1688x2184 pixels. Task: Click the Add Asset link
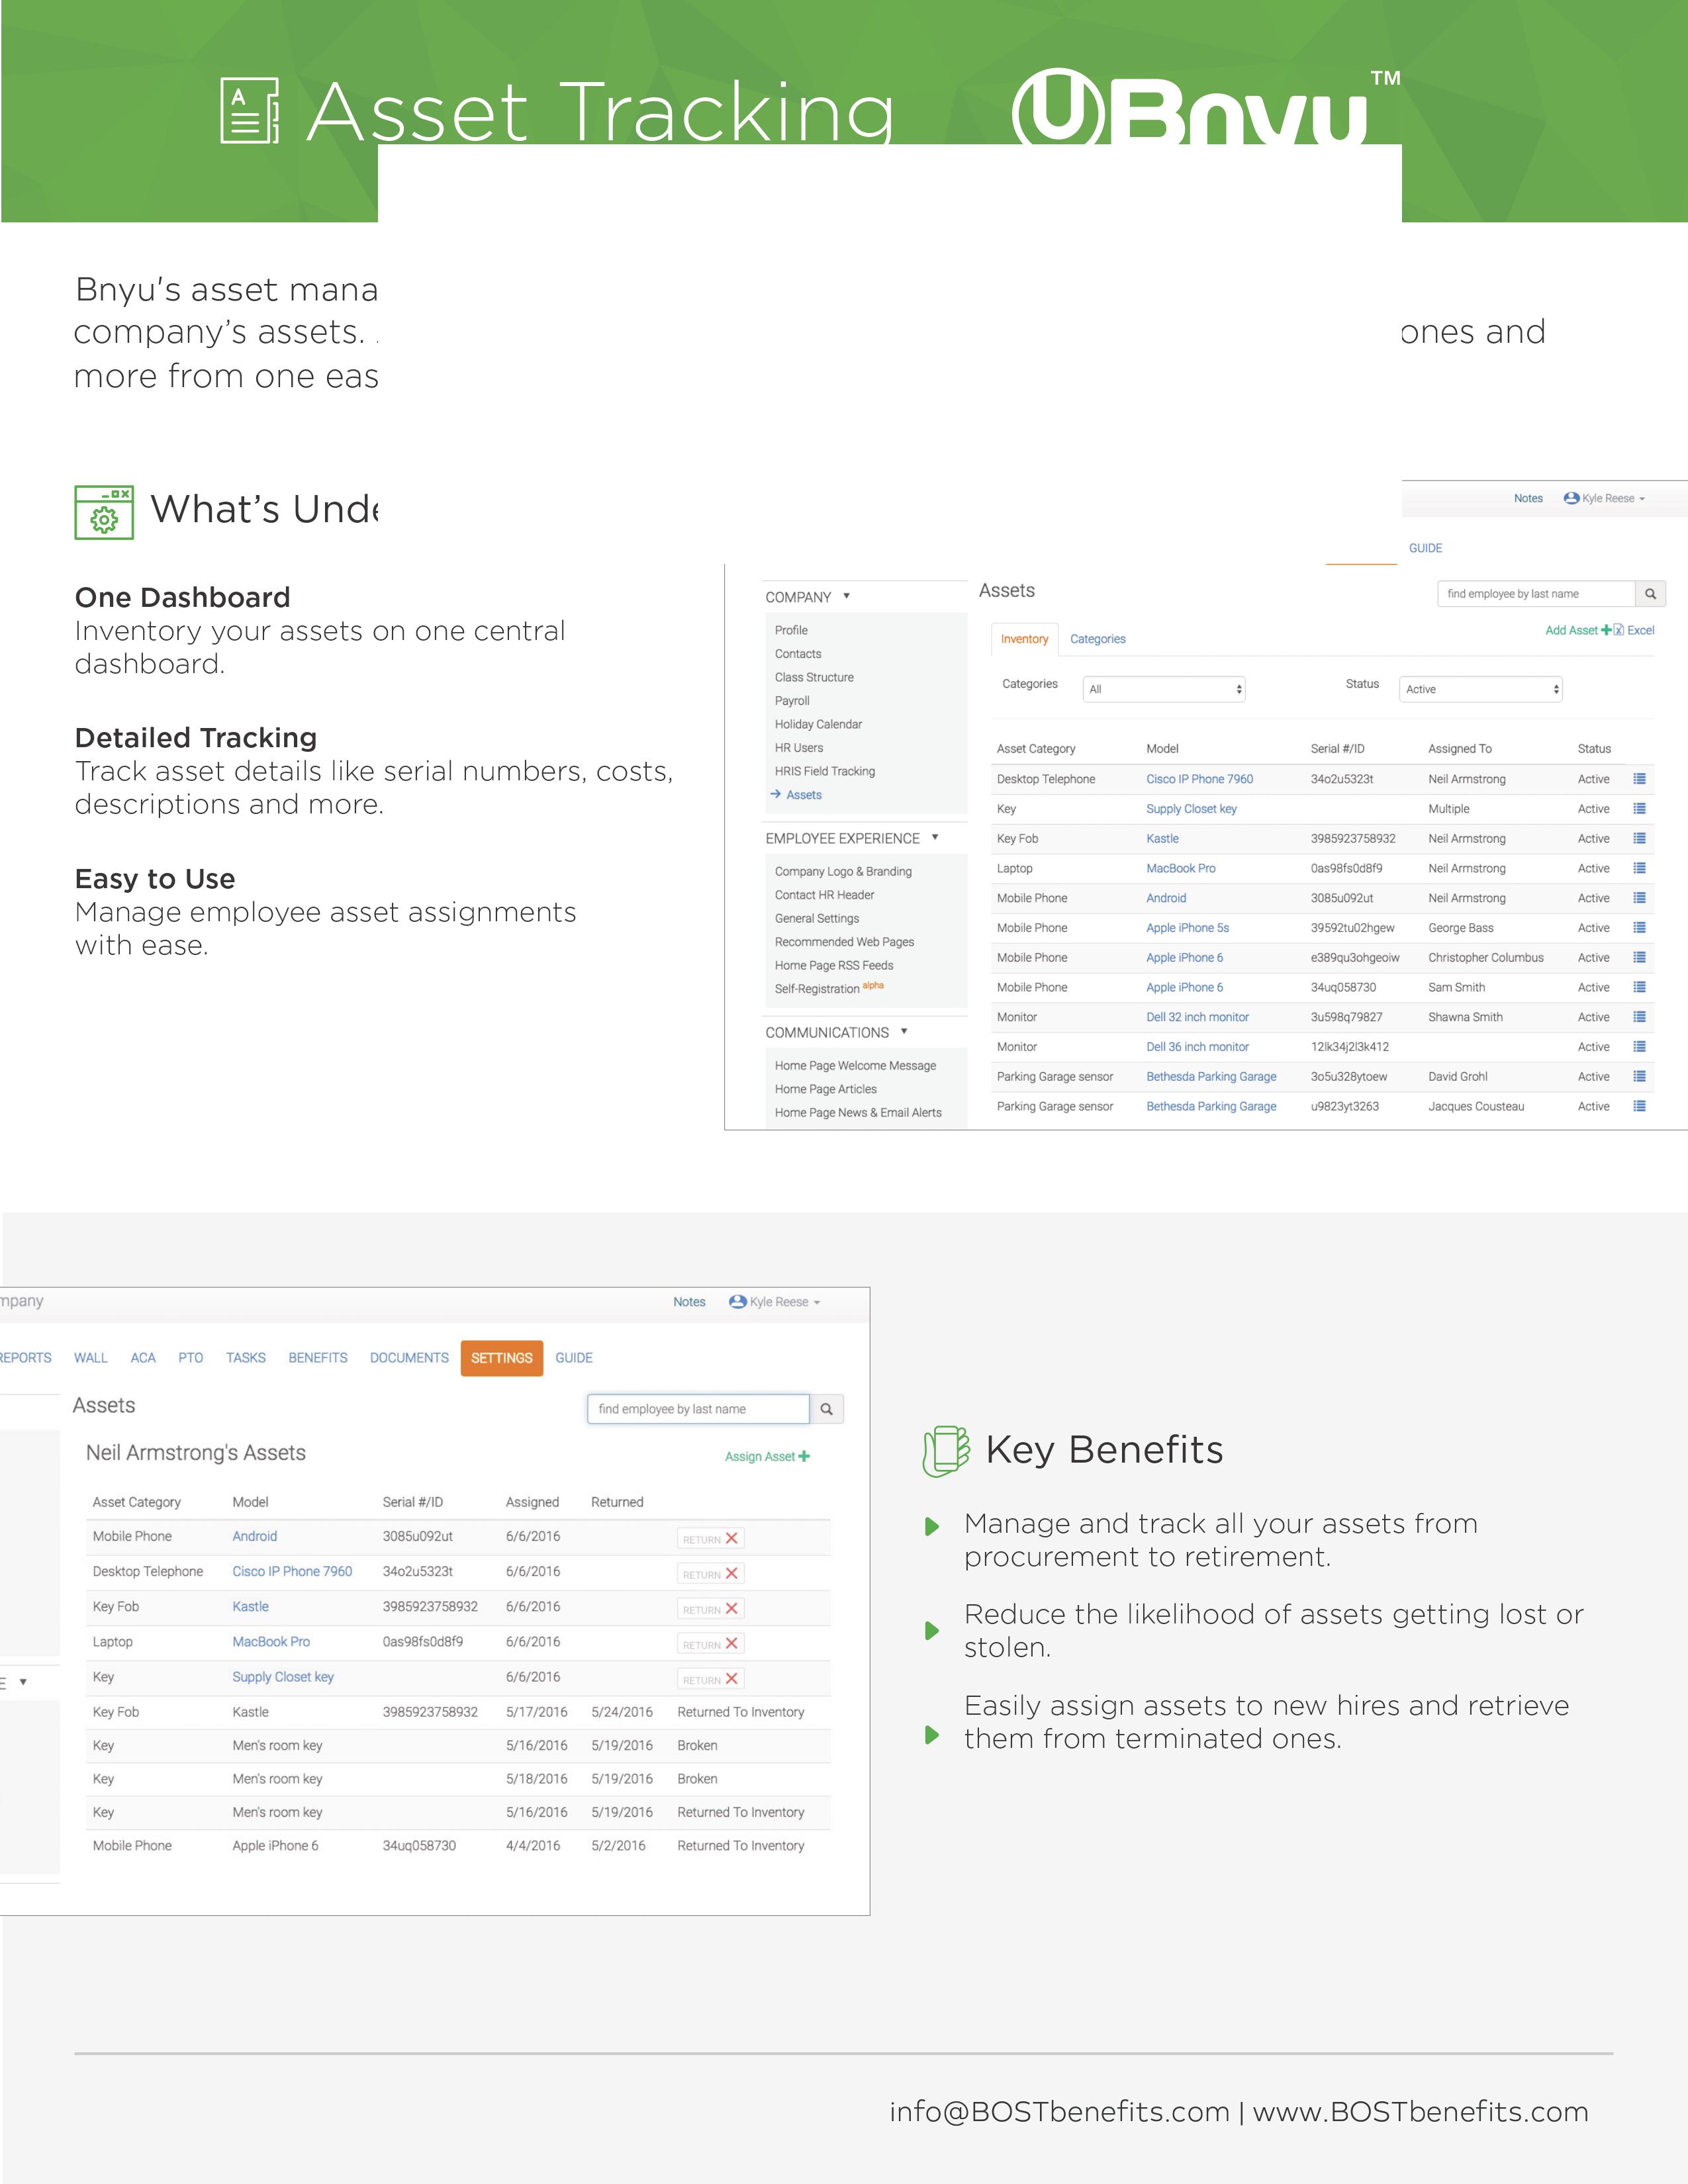pos(1578,630)
